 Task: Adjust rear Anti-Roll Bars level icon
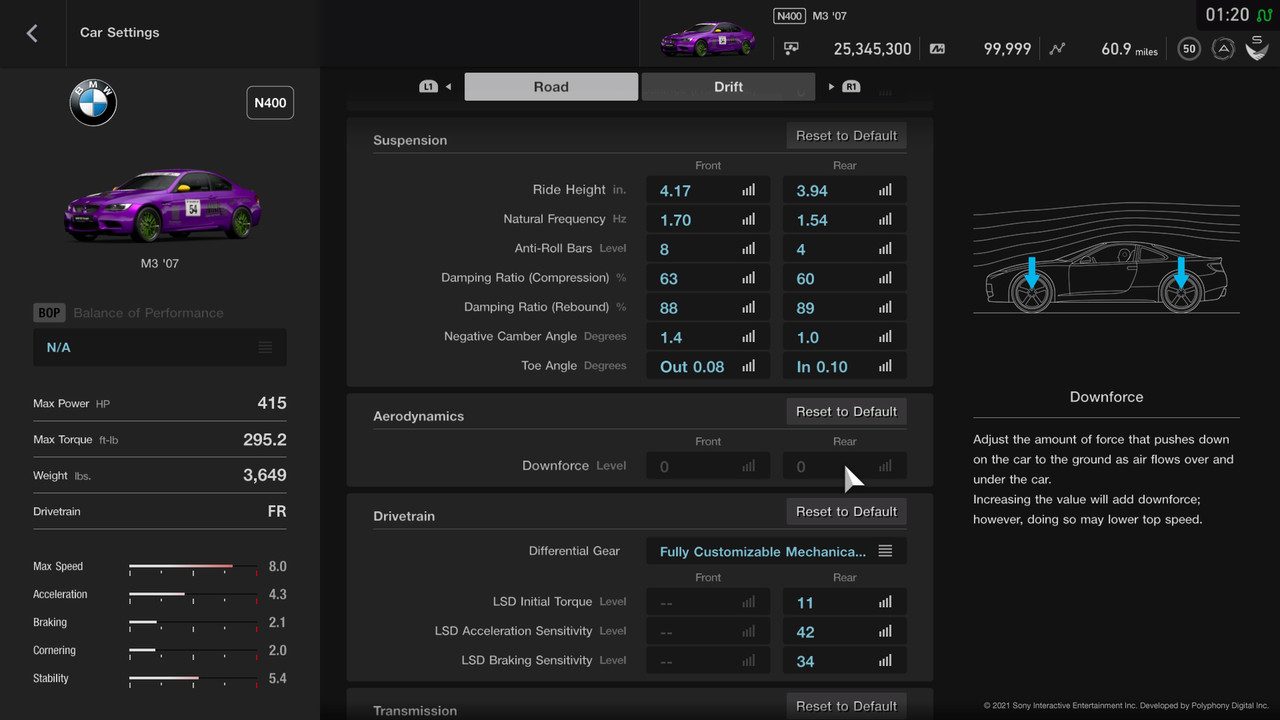(x=885, y=248)
